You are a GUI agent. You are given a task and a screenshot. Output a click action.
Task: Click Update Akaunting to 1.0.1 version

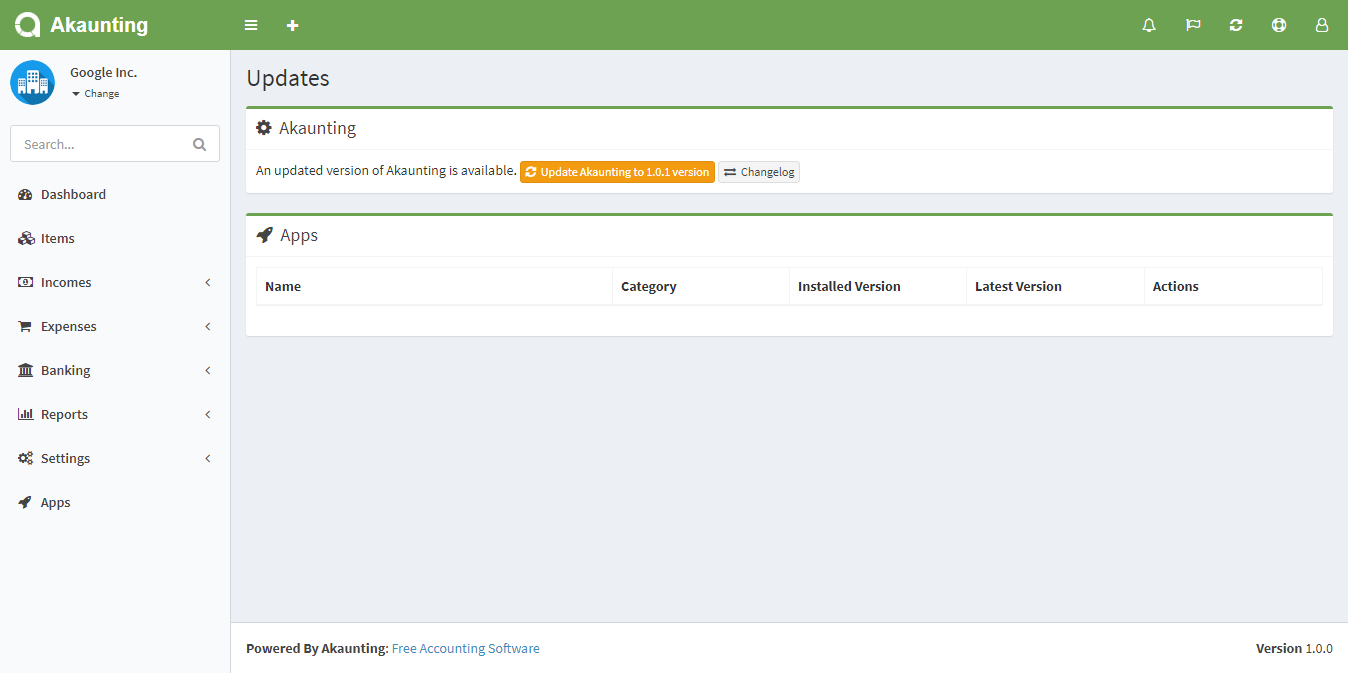(x=617, y=172)
